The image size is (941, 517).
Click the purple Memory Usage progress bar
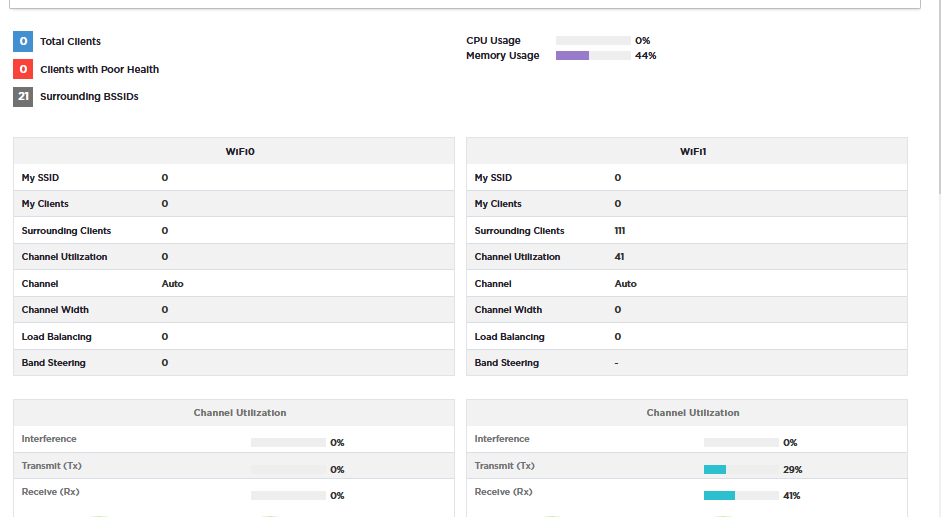point(593,56)
